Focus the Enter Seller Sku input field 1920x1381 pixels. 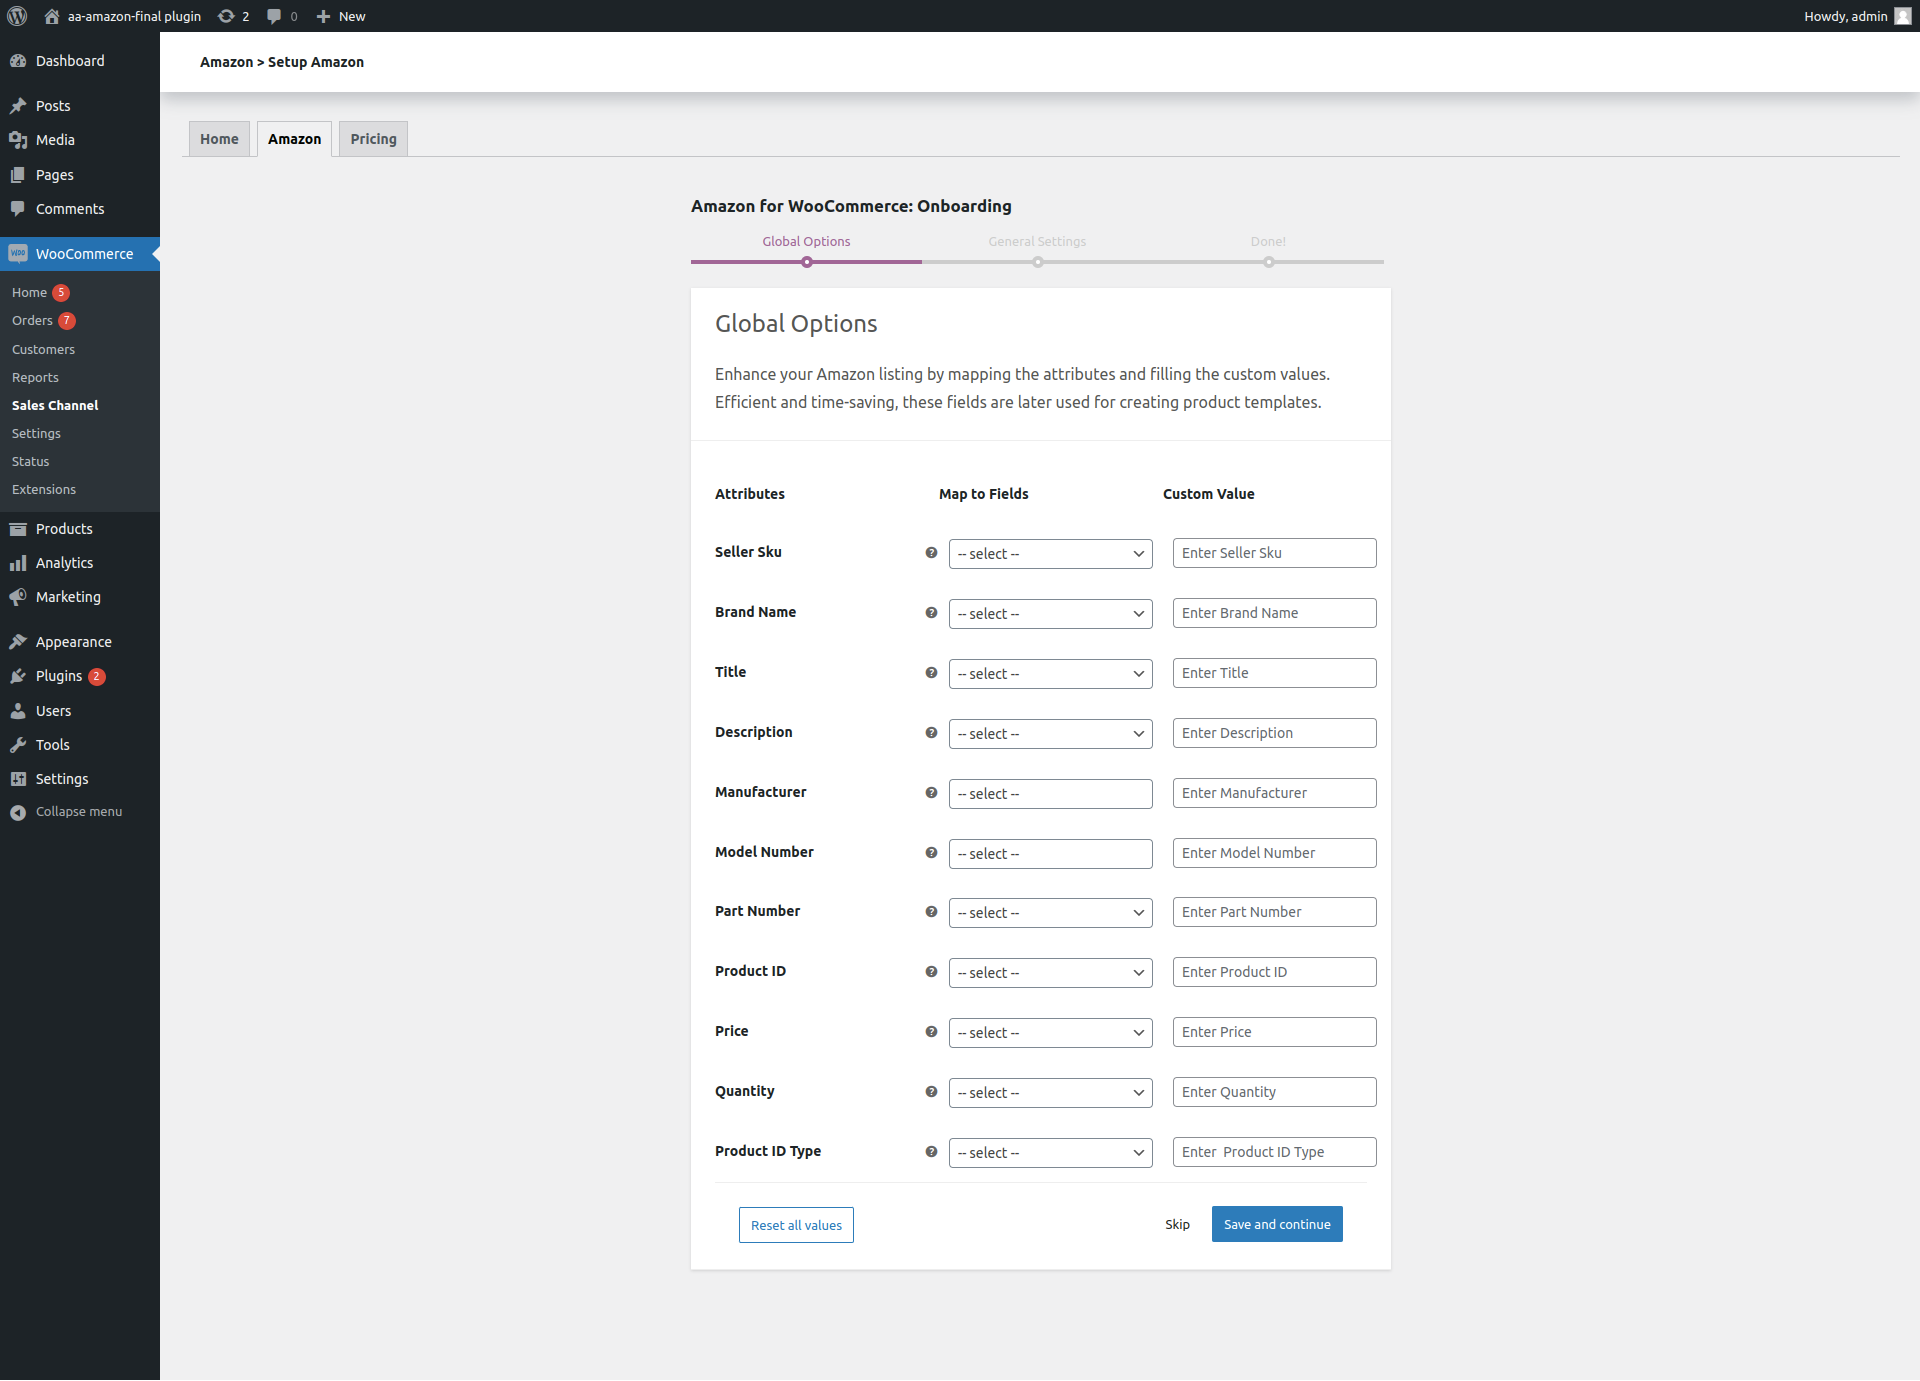(1274, 553)
